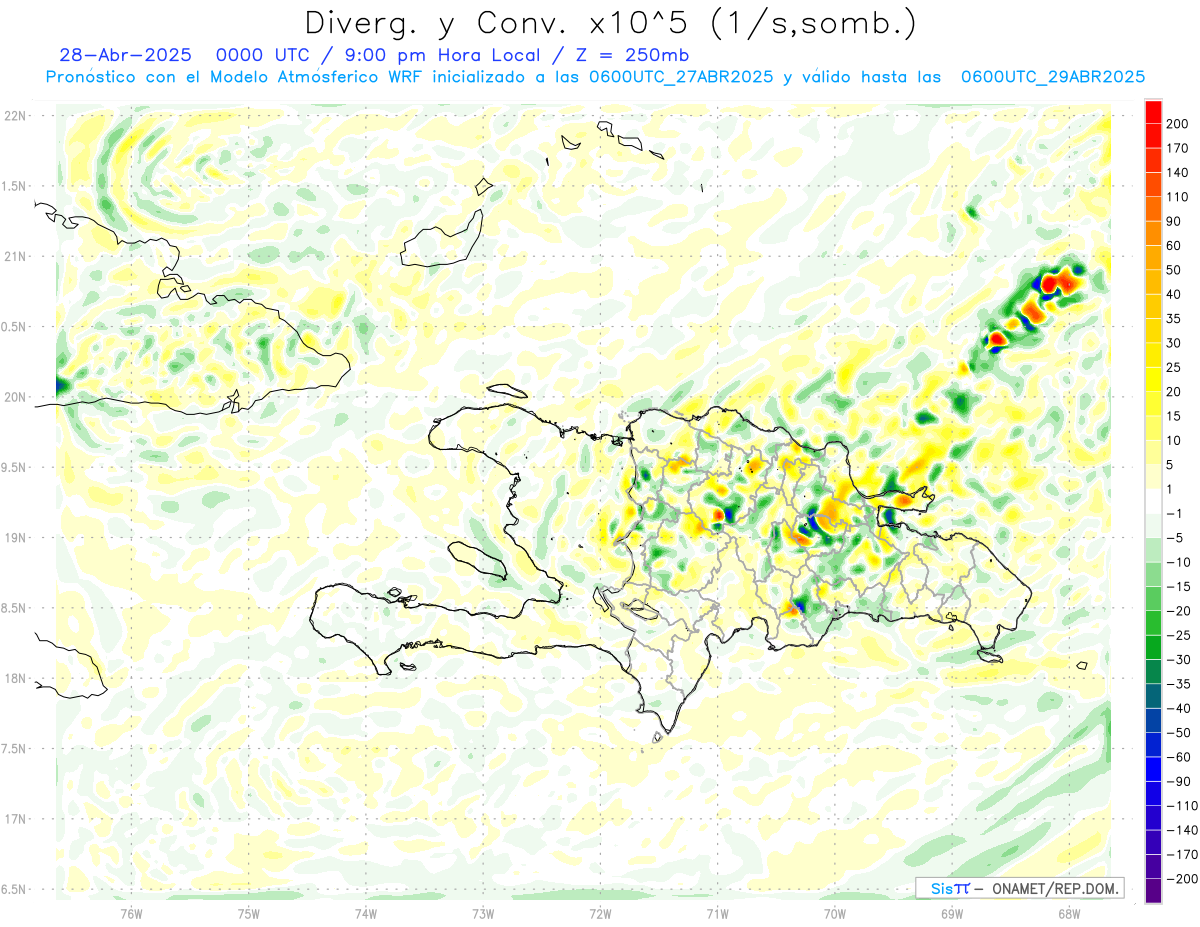1200x927 pixels.
Task: Click the white color bar segment between 1 and -1
Action: (x=1153, y=502)
